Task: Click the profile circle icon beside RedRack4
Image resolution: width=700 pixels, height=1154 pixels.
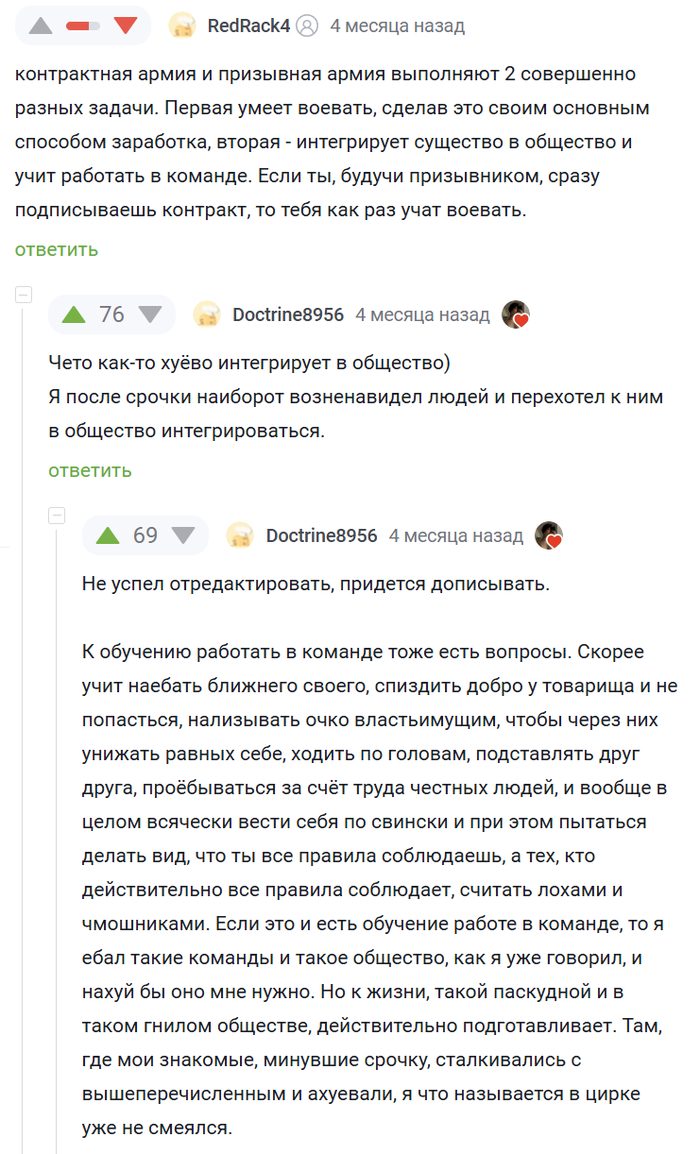Action: (x=308, y=26)
